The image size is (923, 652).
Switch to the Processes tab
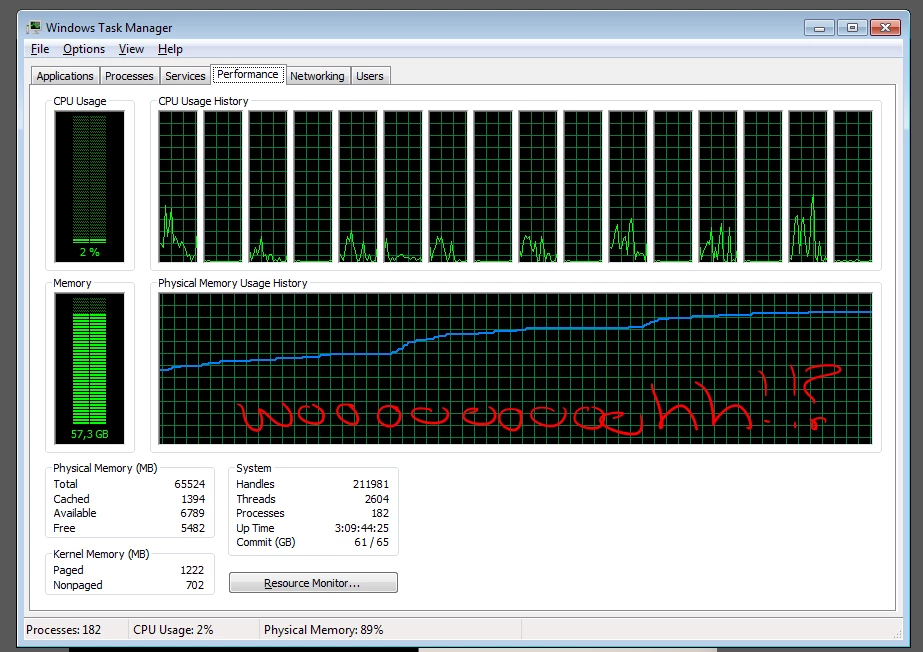pos(129,76)
